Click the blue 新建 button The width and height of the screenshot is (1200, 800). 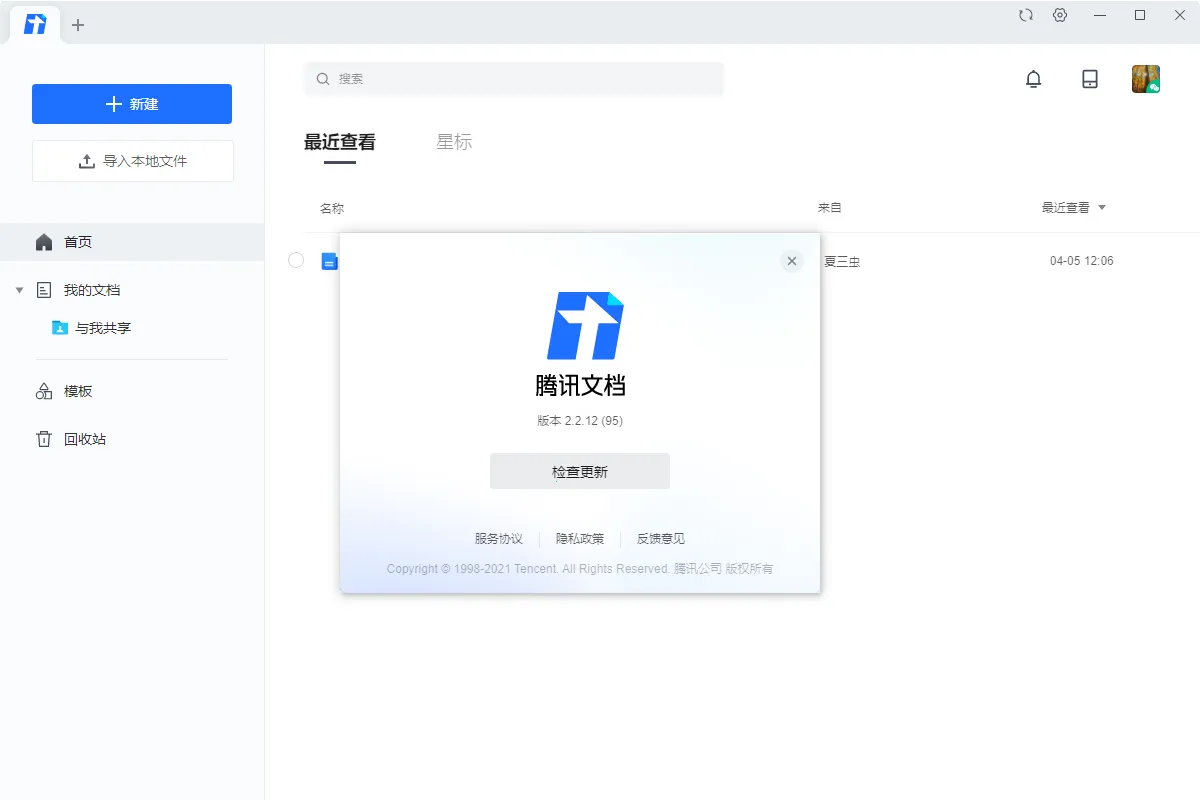132,104
